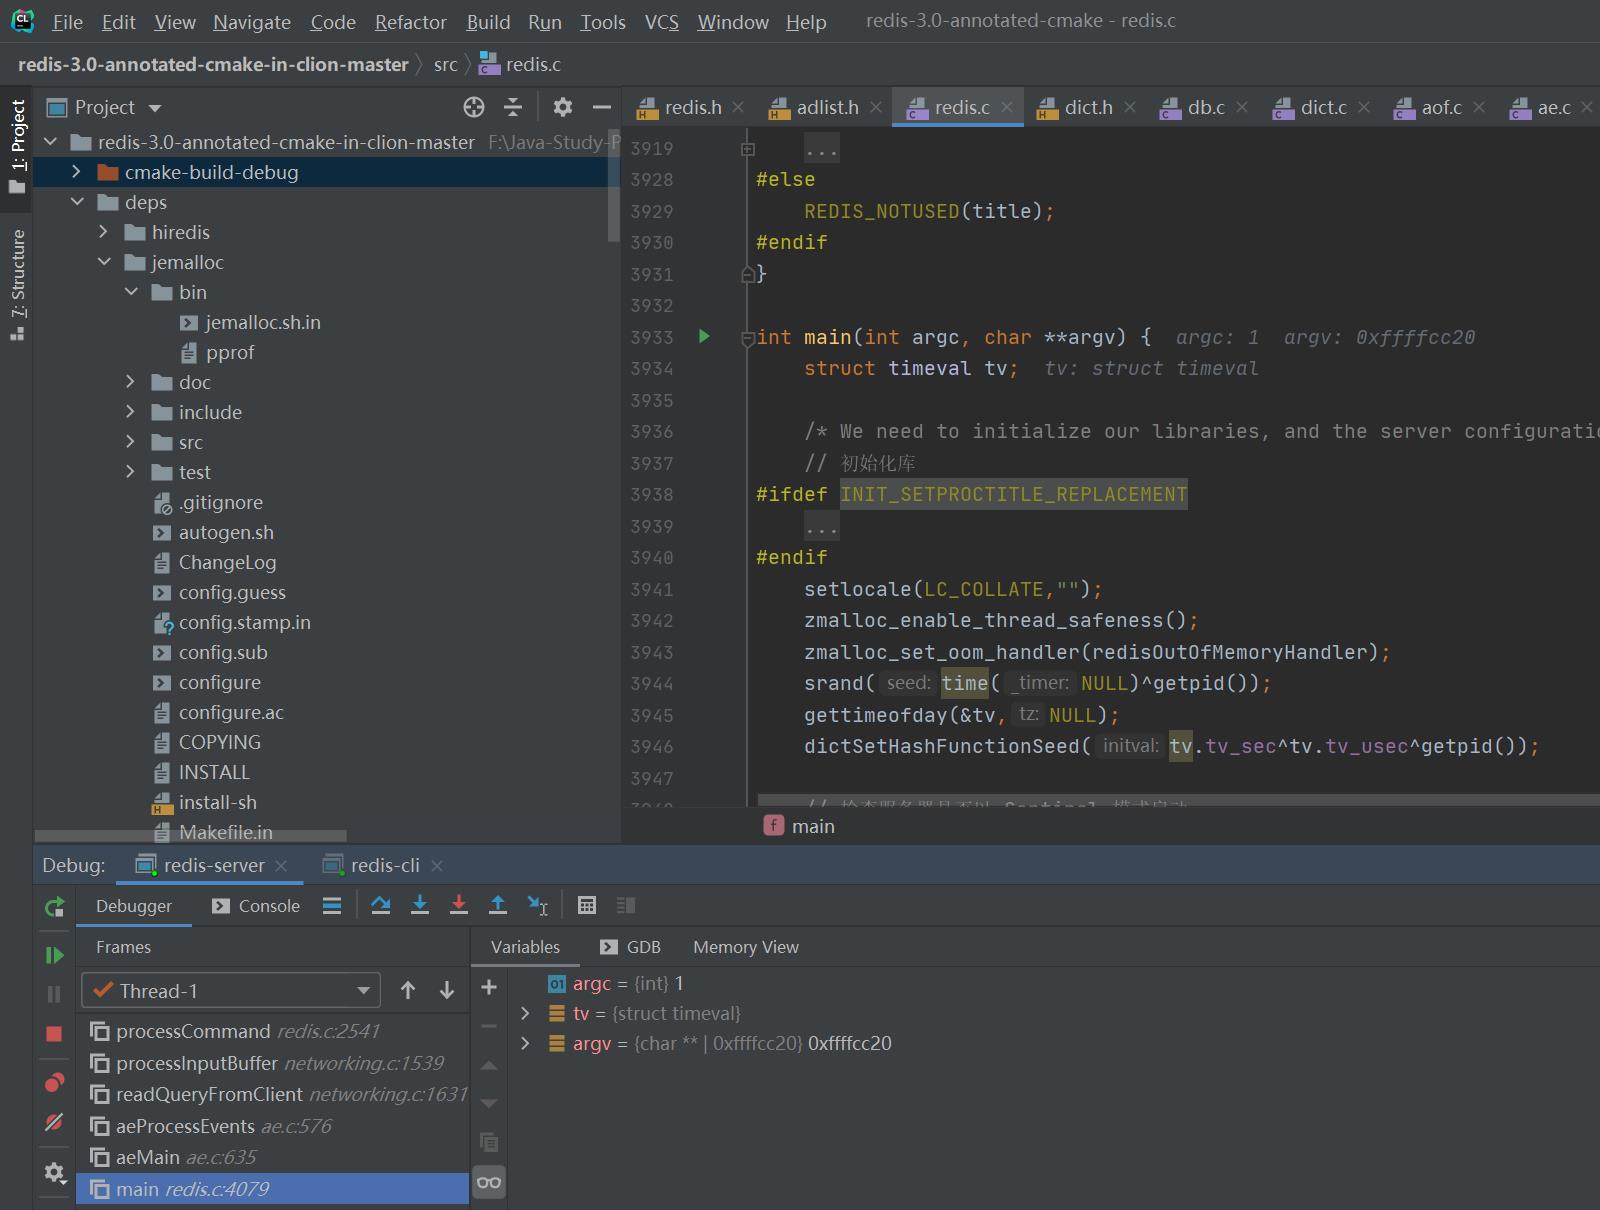Click the Project tree horizontal scrollbar
The image size is (1600, 1210).
[x=190, y=835]
